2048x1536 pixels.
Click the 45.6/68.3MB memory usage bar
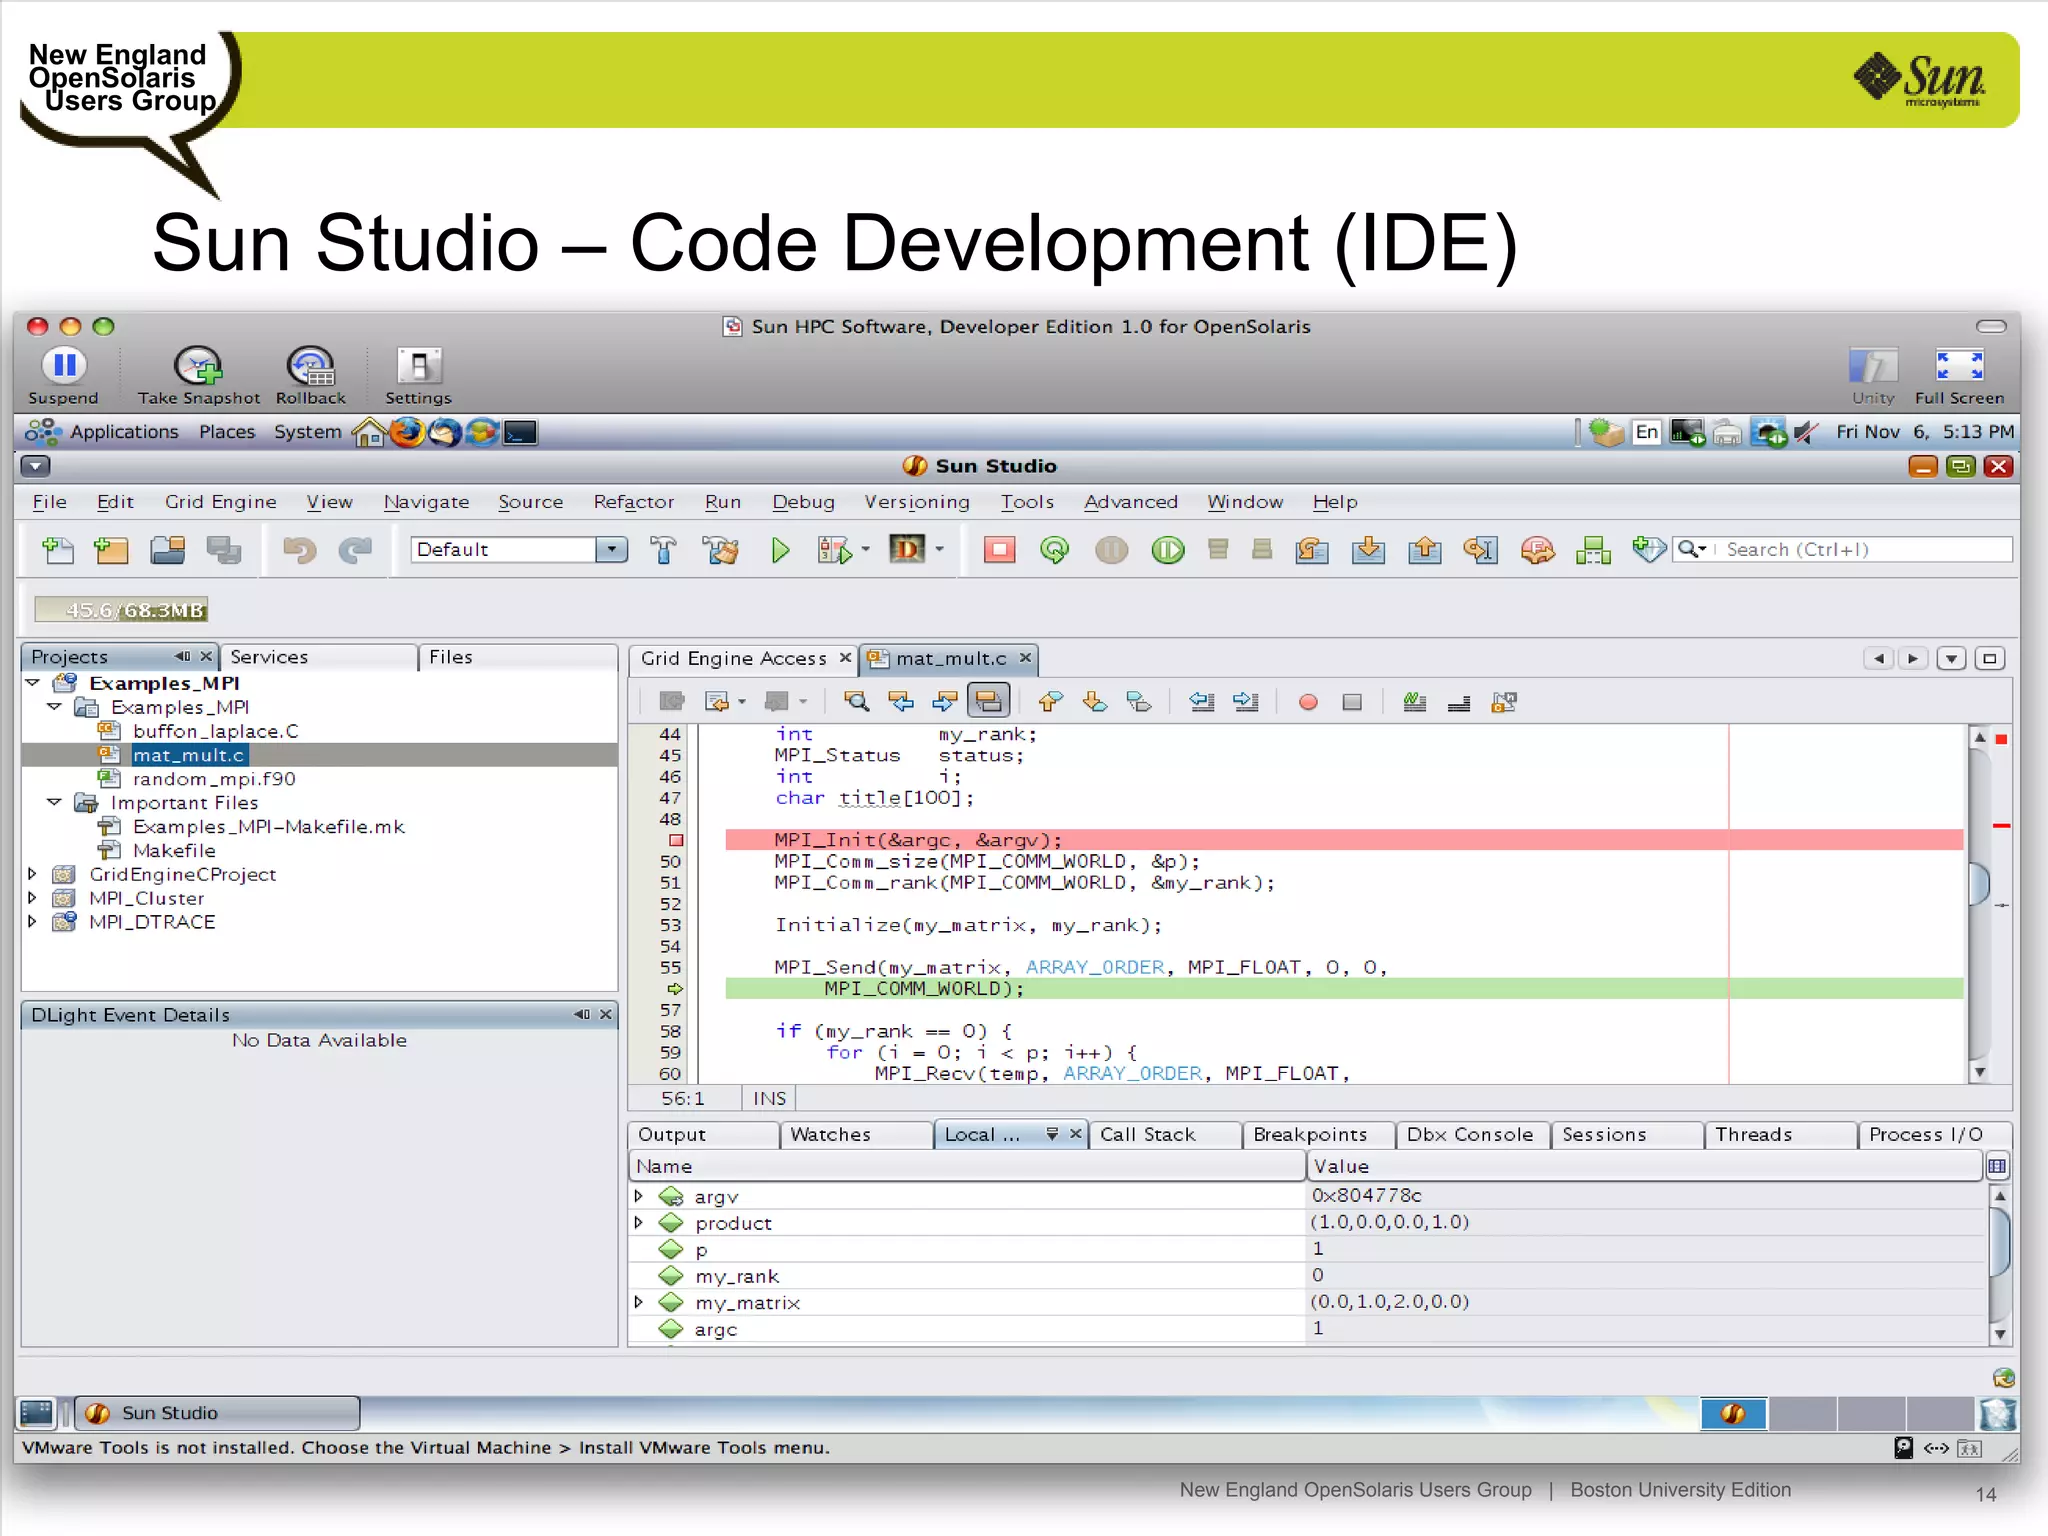coord(121,610)
